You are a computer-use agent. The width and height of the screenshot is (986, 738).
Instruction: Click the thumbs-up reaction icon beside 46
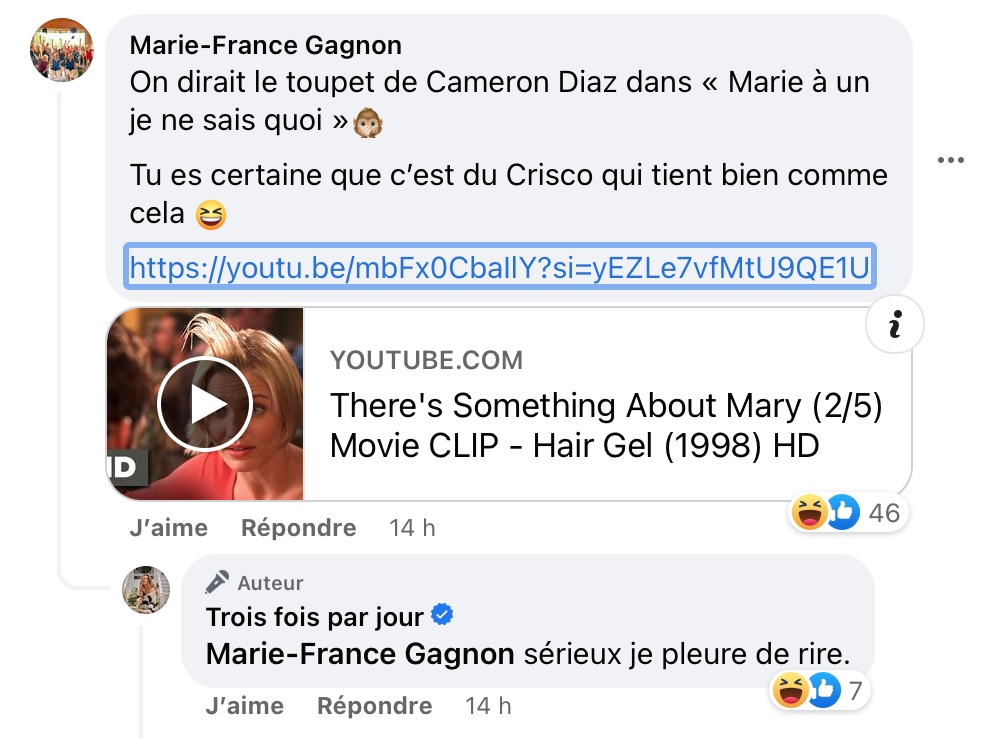843,512
